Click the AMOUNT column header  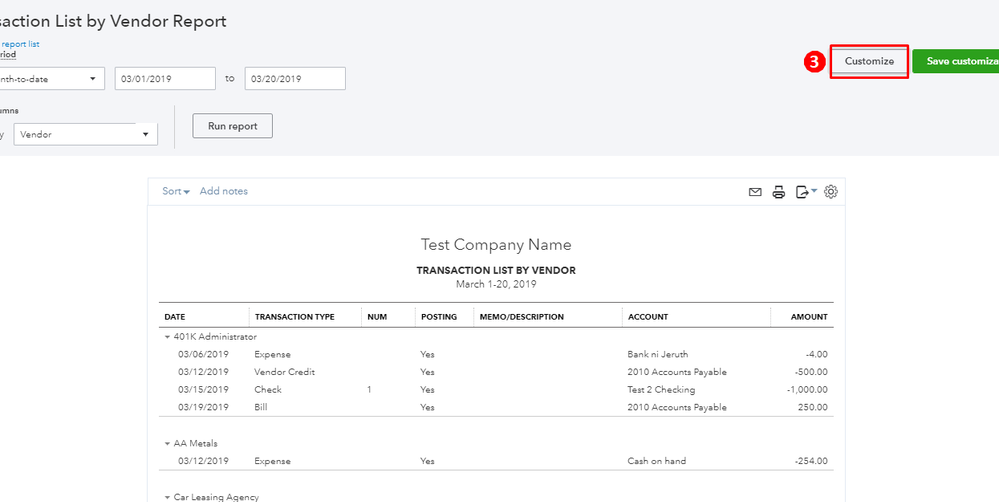click(808, 317)
